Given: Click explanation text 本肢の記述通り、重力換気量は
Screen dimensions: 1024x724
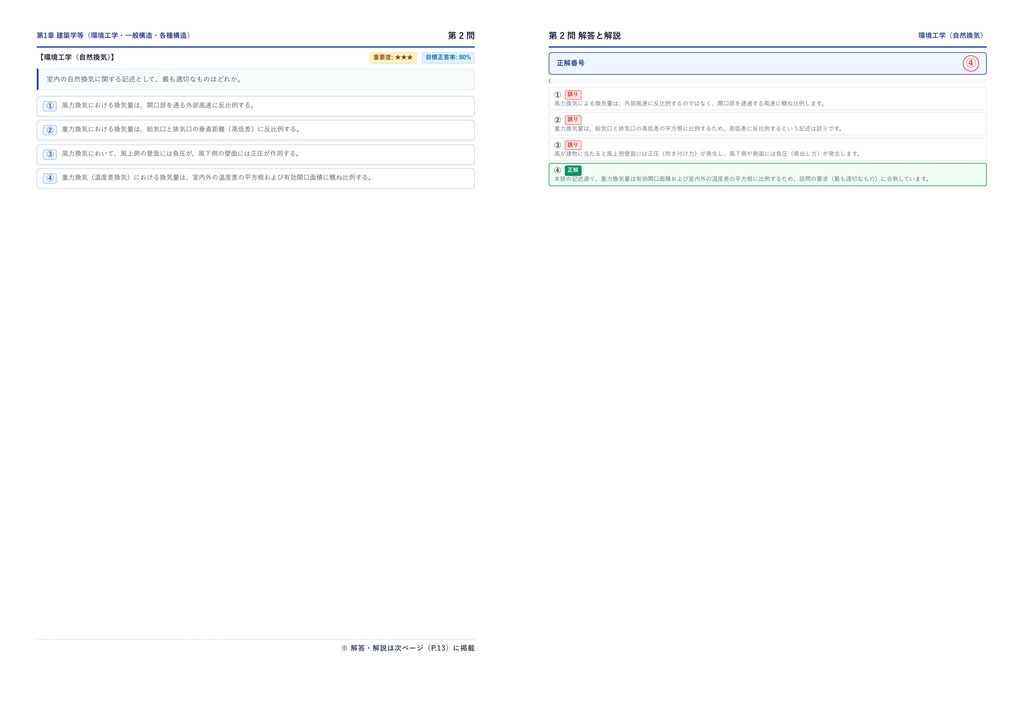Looking at the screenshot, I should (x=742, y=179).
